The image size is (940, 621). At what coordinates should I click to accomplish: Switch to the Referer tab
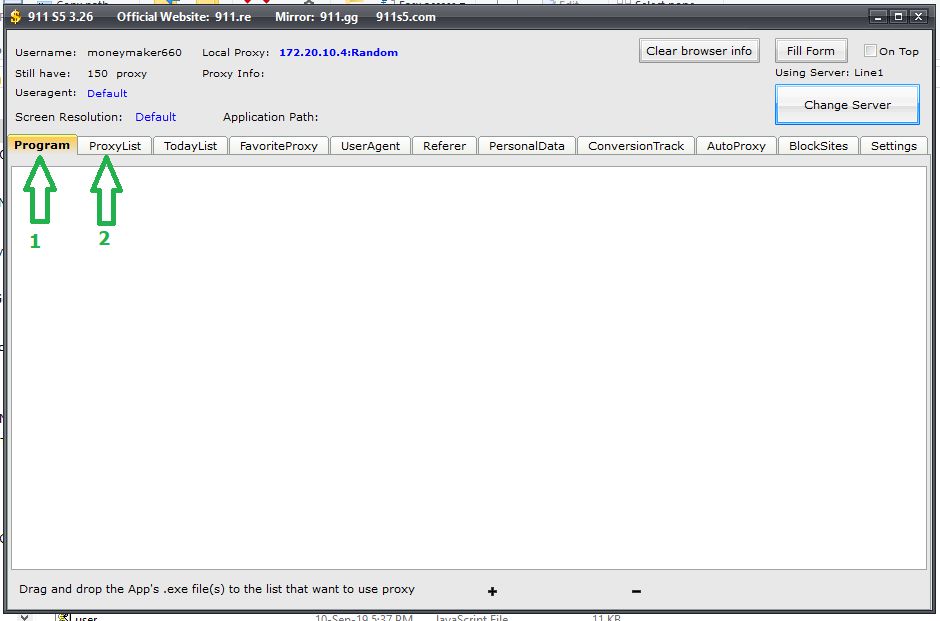(x=444, y=146)
